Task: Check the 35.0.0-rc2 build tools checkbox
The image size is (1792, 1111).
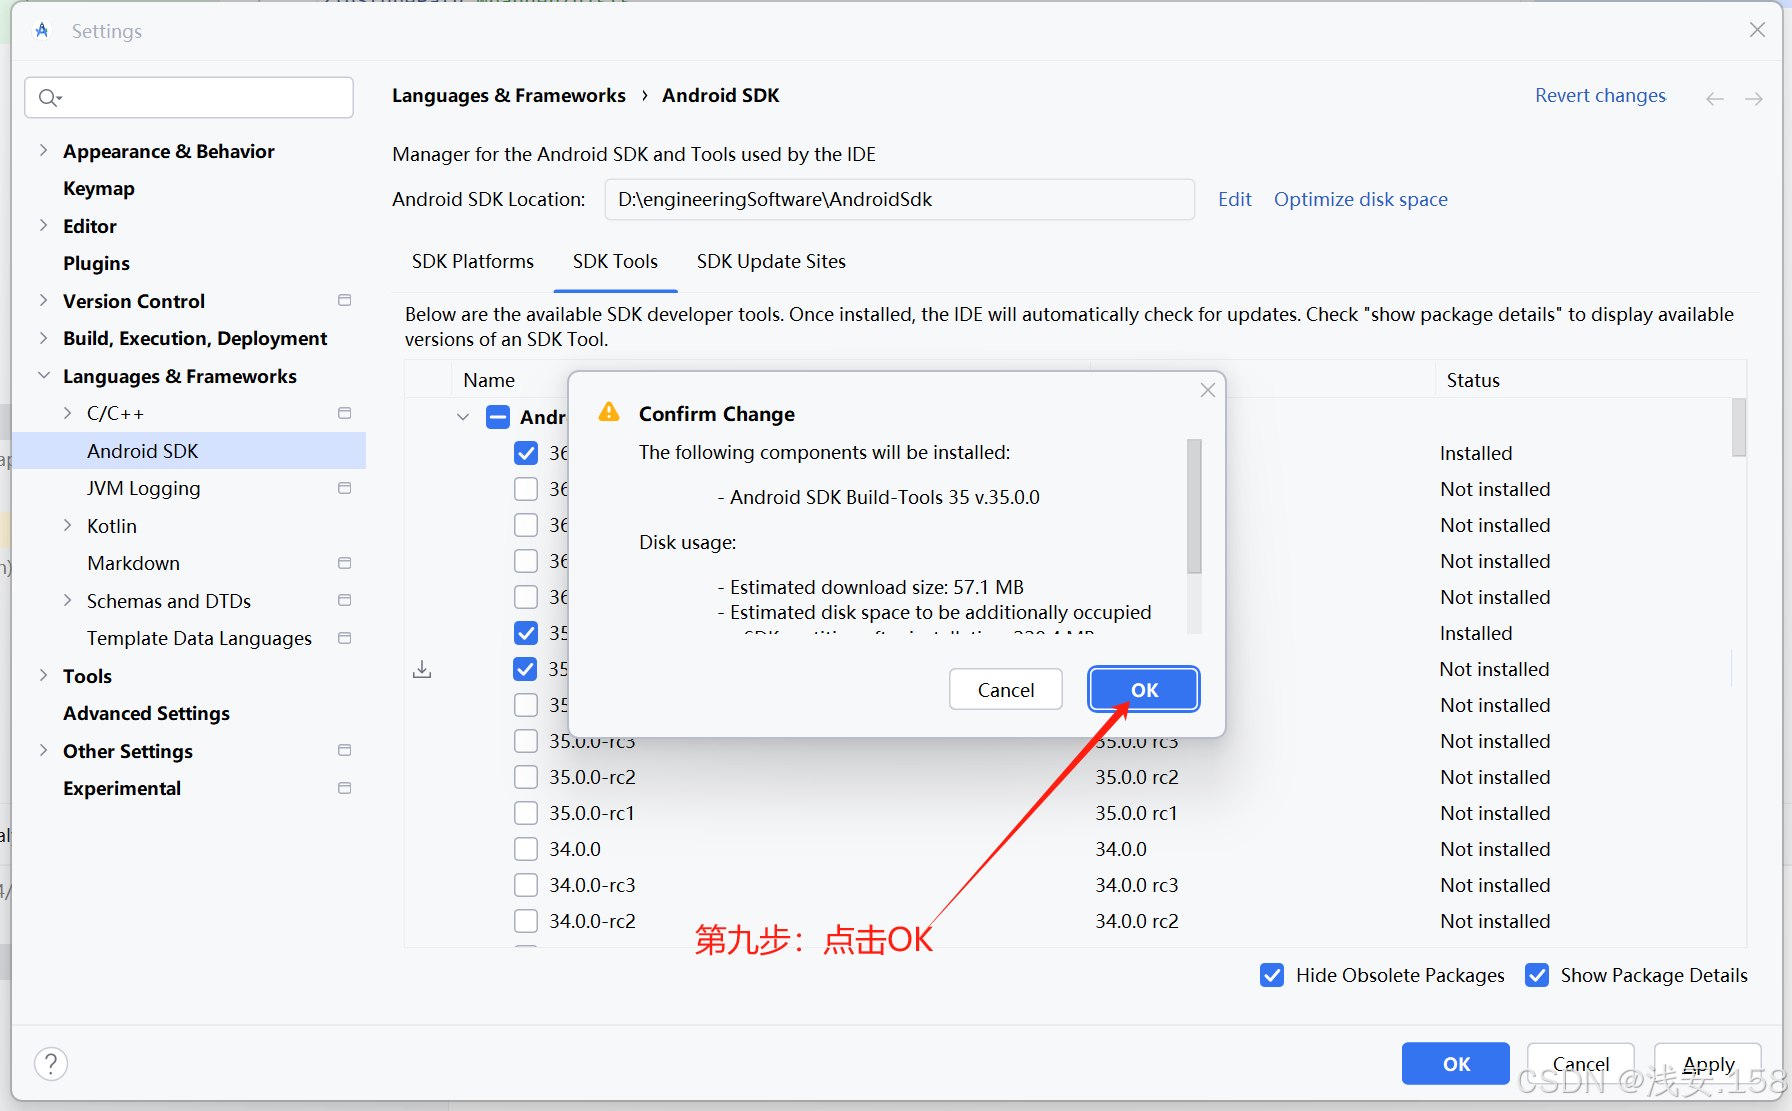Action: (x=526, y=777)
